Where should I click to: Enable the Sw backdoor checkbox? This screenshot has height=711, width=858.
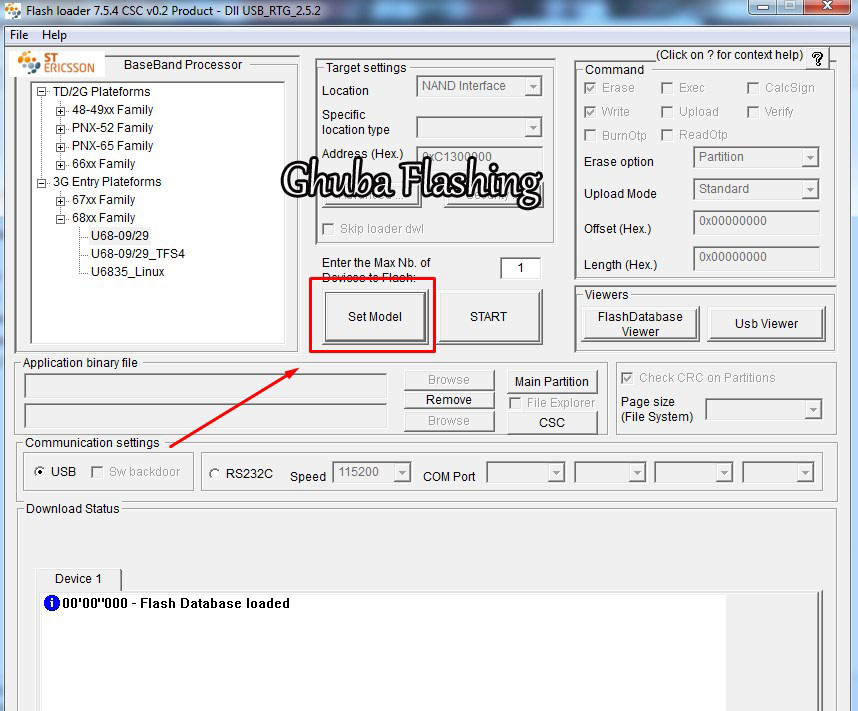(97, 472)
